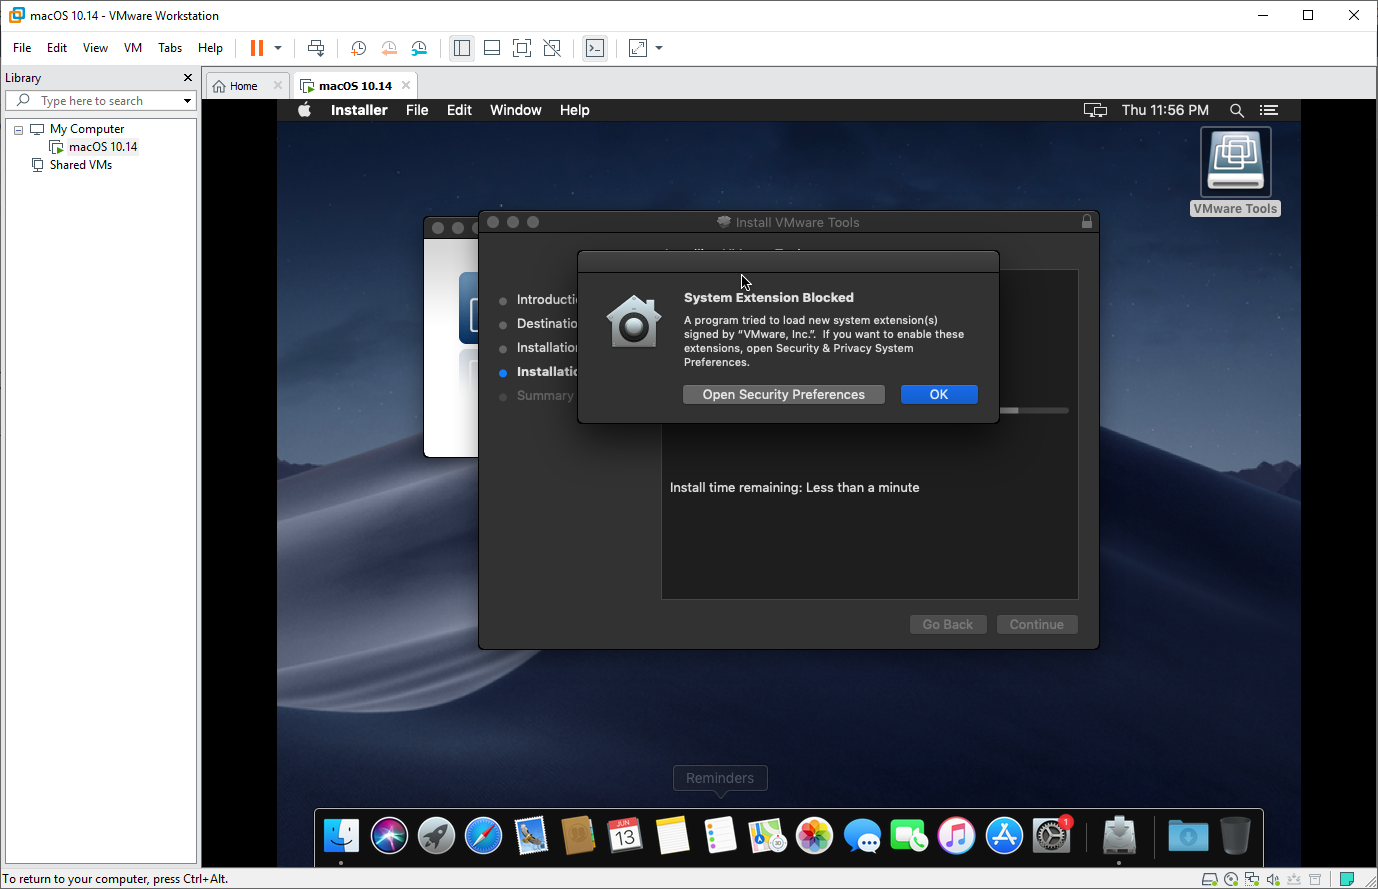
Task: Suspend the virtual machine
Action: pyautogui.click(x=255, y=47)
